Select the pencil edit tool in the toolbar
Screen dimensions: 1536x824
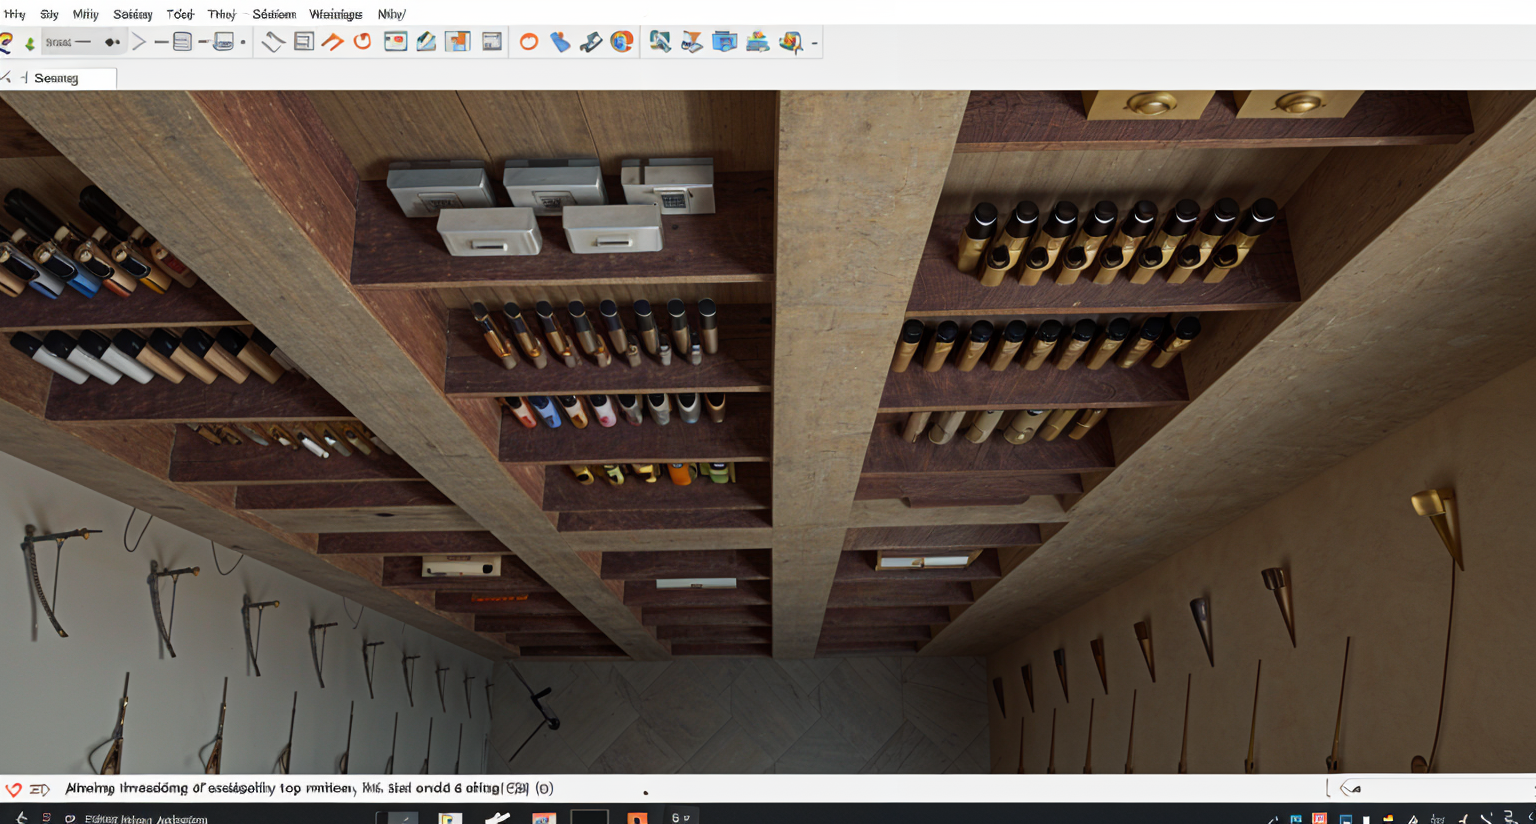(x=426, y=42)
